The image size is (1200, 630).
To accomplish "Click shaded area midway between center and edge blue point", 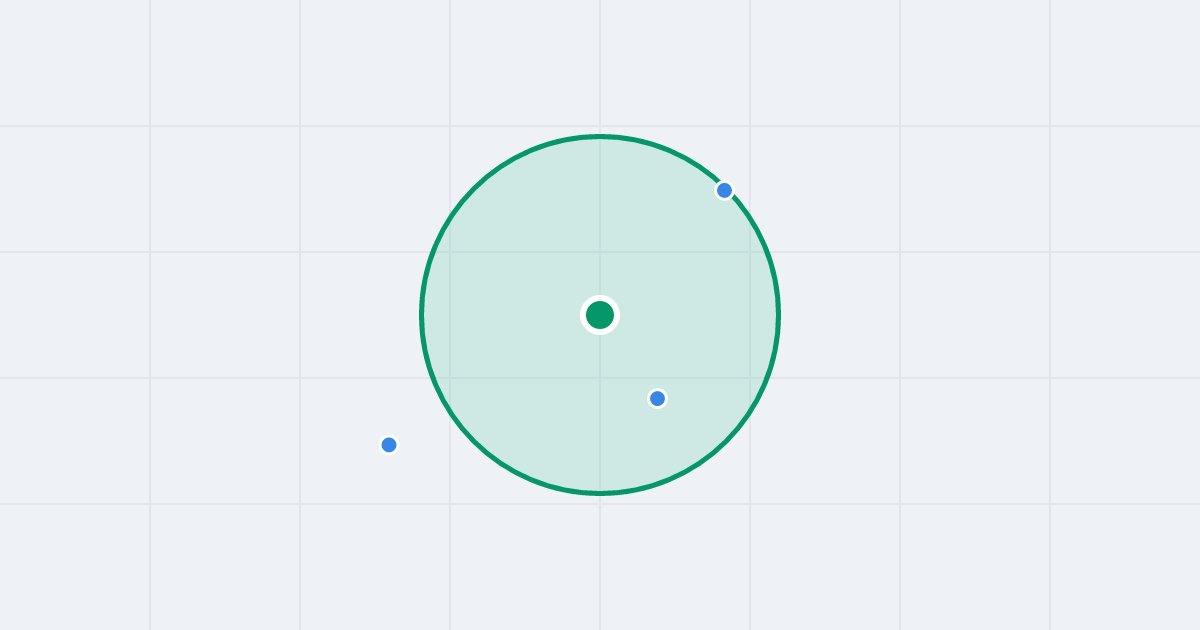I will pyautogui.click(x=662, y=252).
